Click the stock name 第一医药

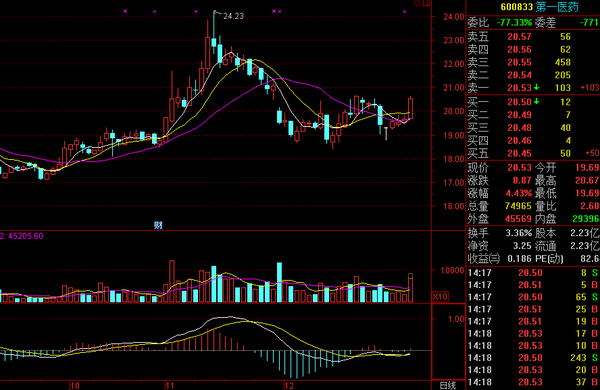(556, 7)
